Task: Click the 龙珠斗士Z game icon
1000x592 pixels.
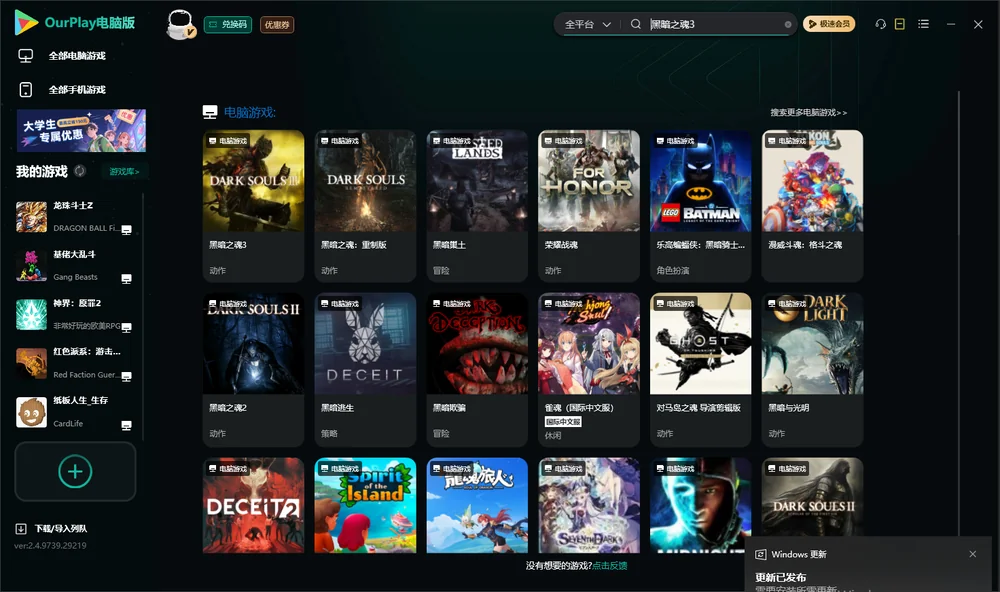Action: 31,217
